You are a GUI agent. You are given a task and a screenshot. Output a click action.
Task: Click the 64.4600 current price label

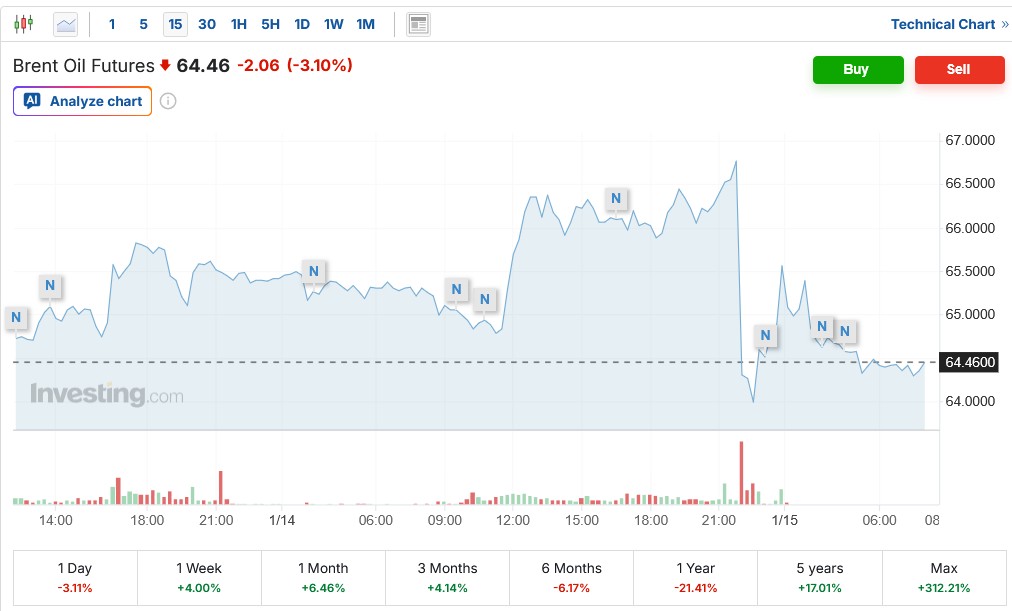pos(970,362)
